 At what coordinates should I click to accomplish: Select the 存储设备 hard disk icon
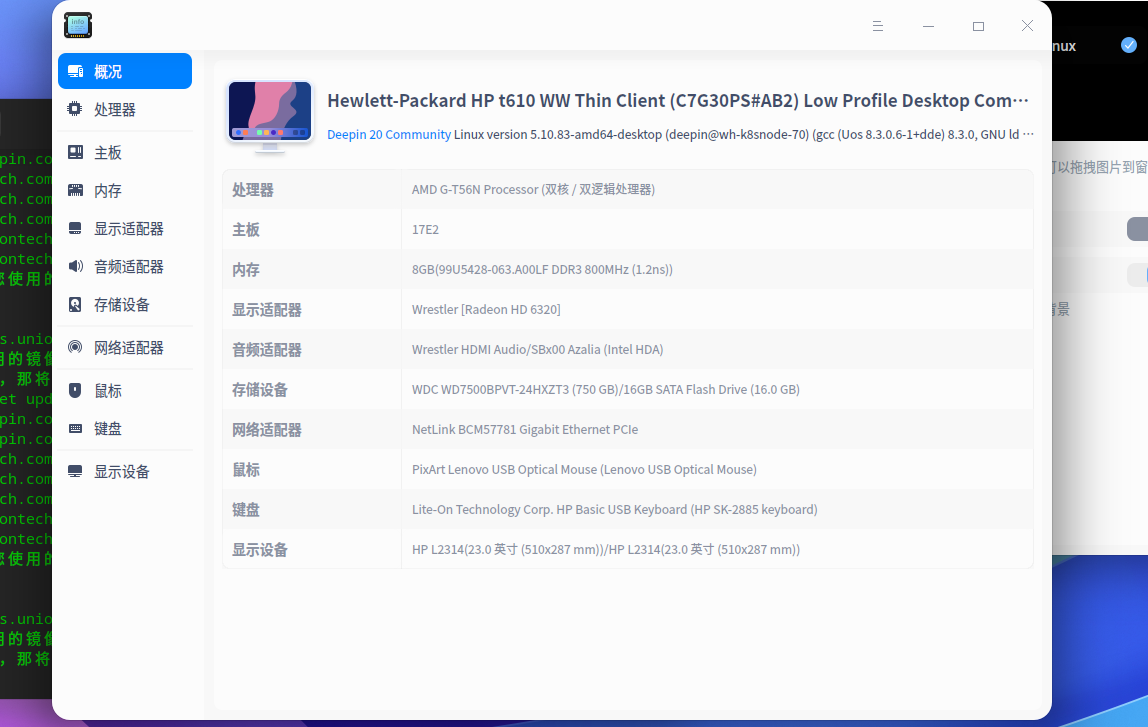[x=74, y=304]
